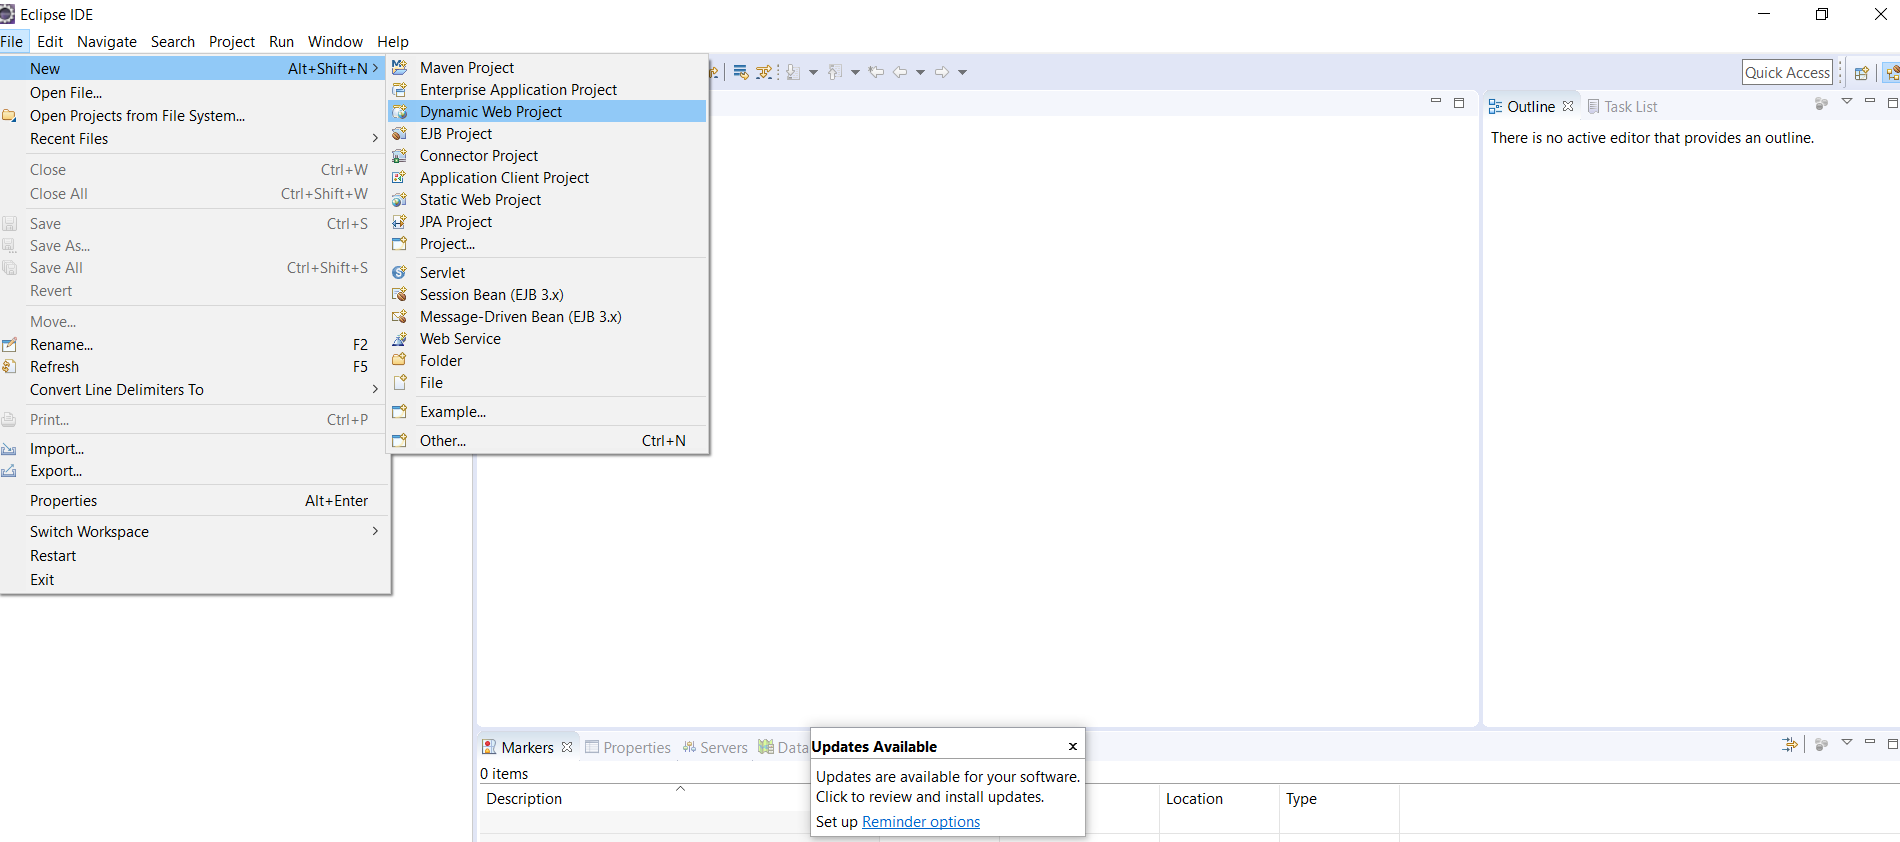
Task: Select Dynamic Web Project from New submenu
Action: coord(490,112)
